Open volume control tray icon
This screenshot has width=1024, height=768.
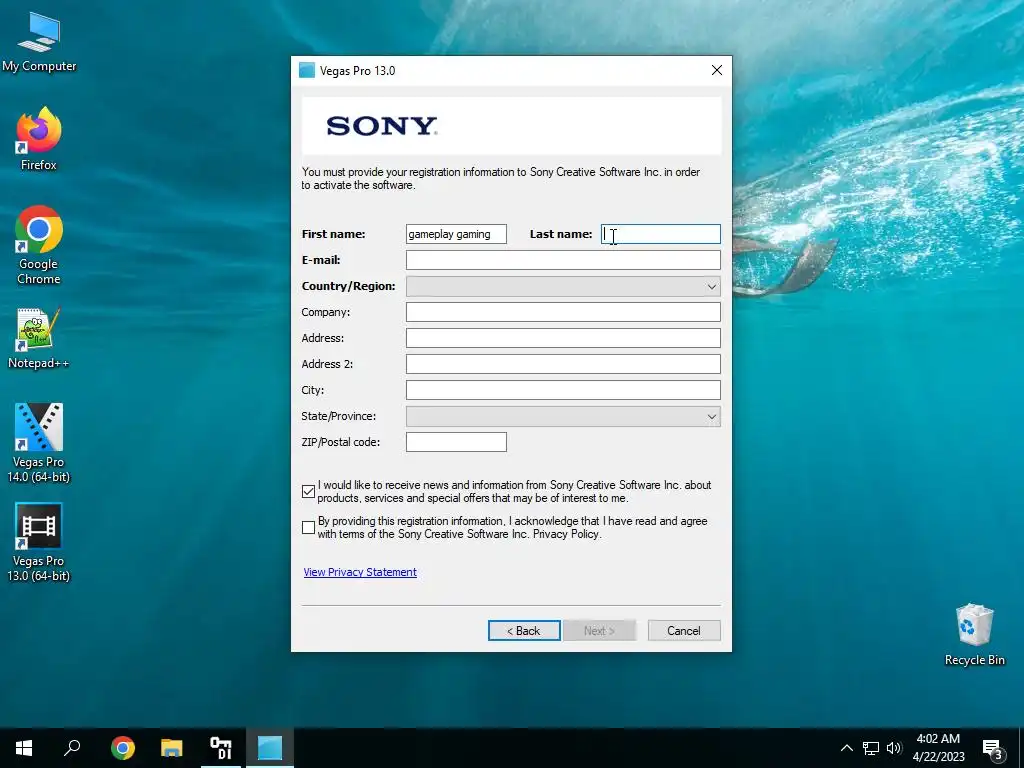point(894,748)
